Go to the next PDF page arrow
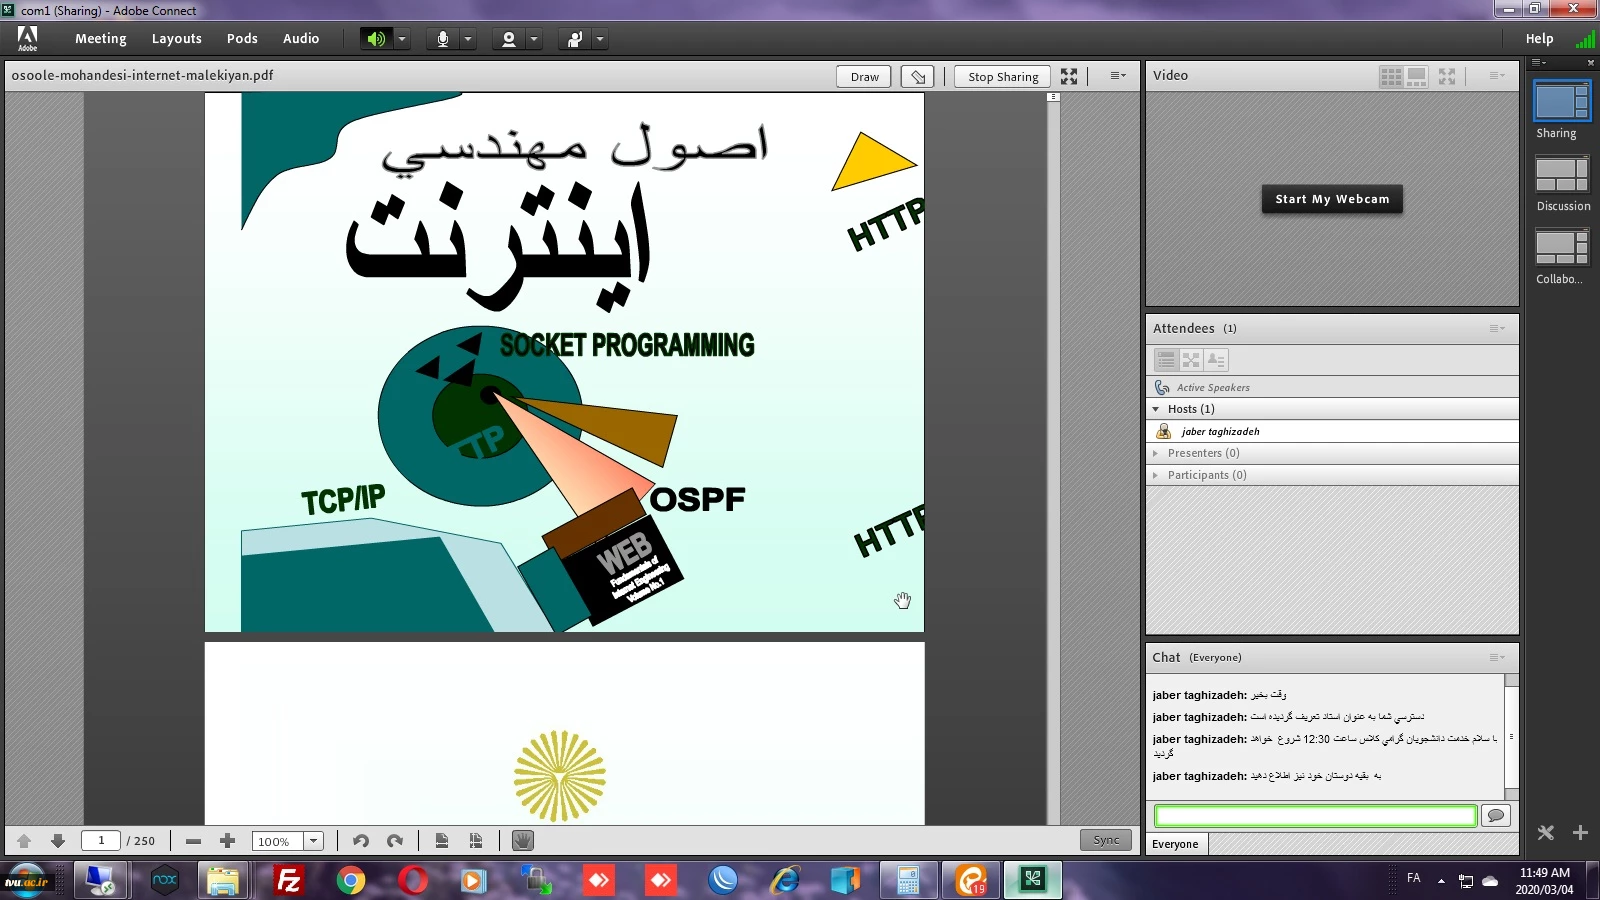The image size is (1600, 900). pyautogui.click(x=58, y=841)
